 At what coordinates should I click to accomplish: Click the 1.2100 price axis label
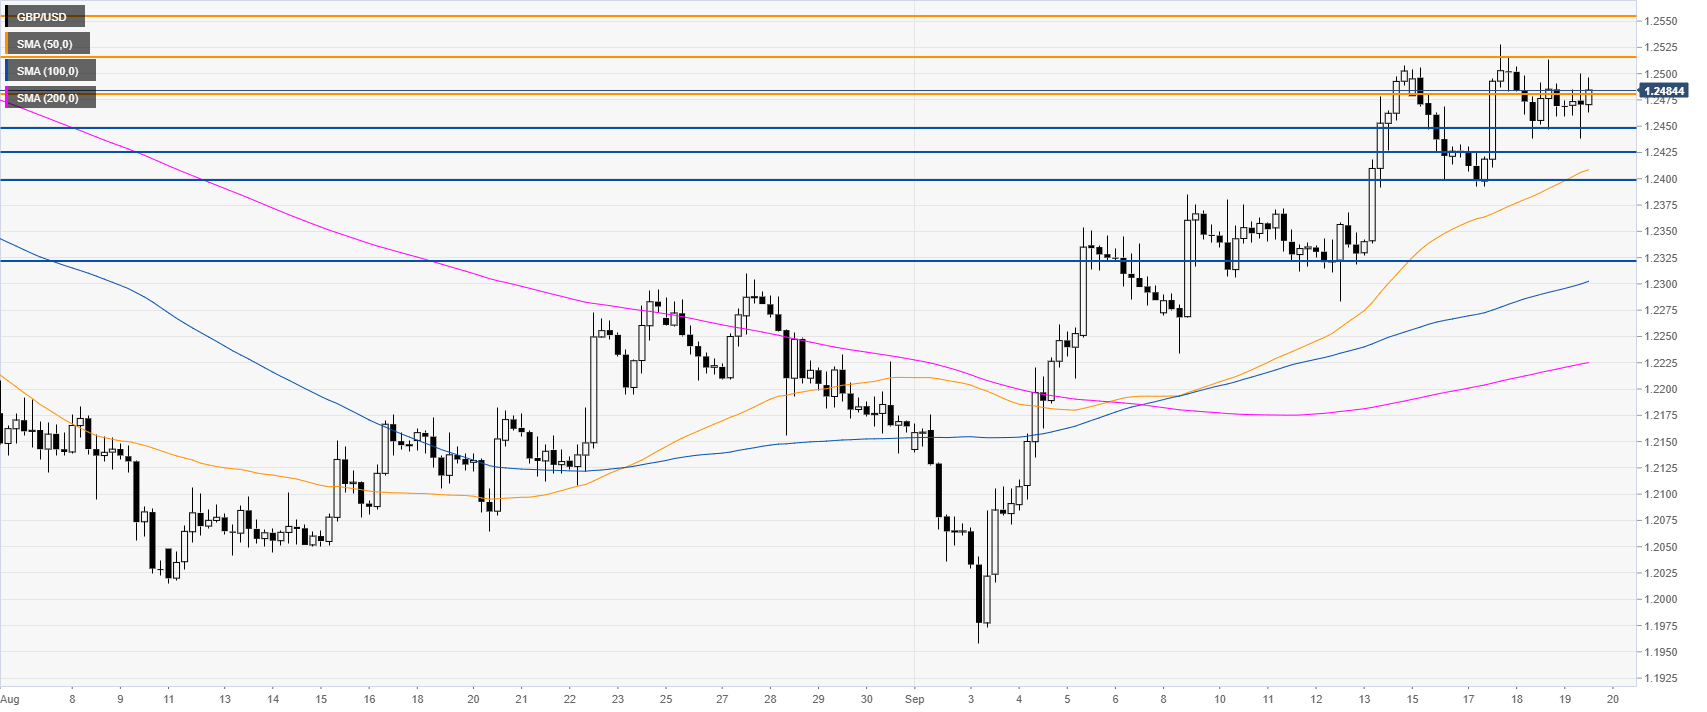pyautogui.click(x=1661, y=494)
